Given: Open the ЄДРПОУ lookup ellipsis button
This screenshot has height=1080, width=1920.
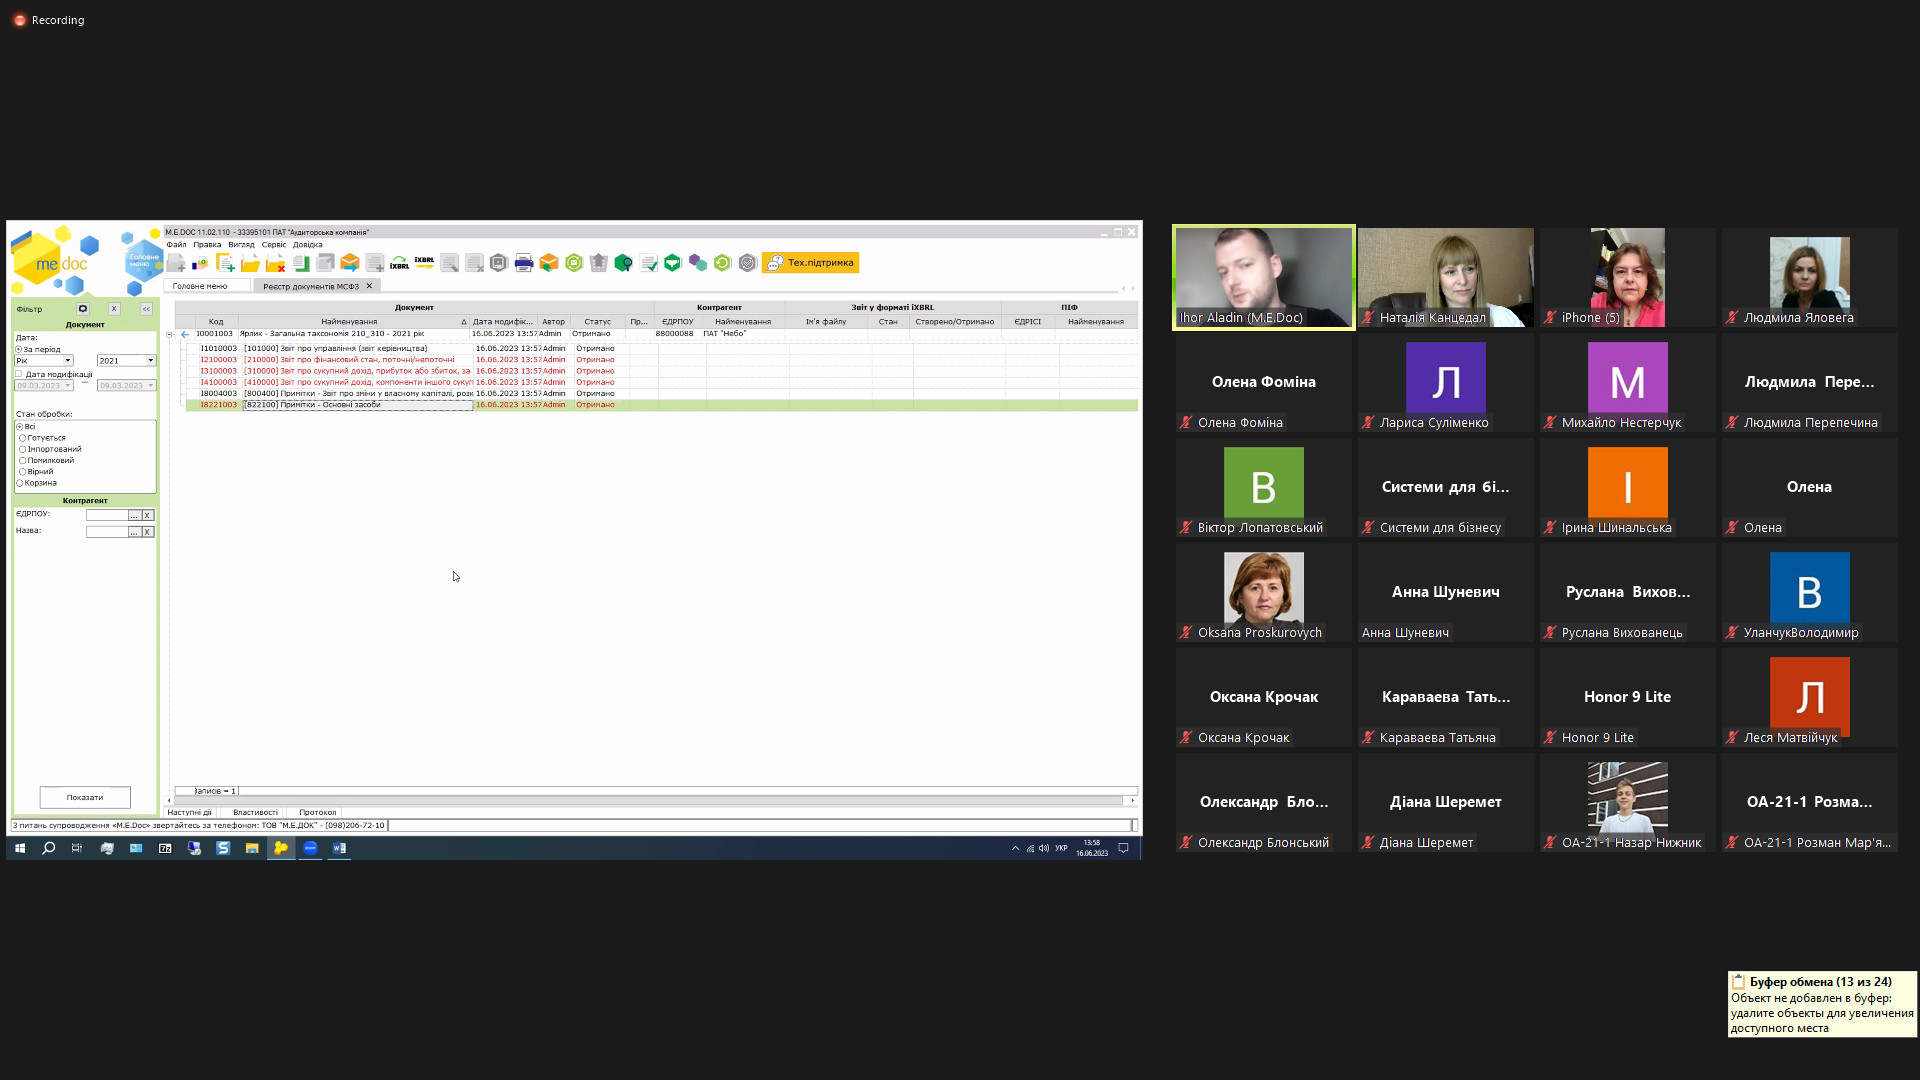Looking at the screenshot, I should pos(134,516).
